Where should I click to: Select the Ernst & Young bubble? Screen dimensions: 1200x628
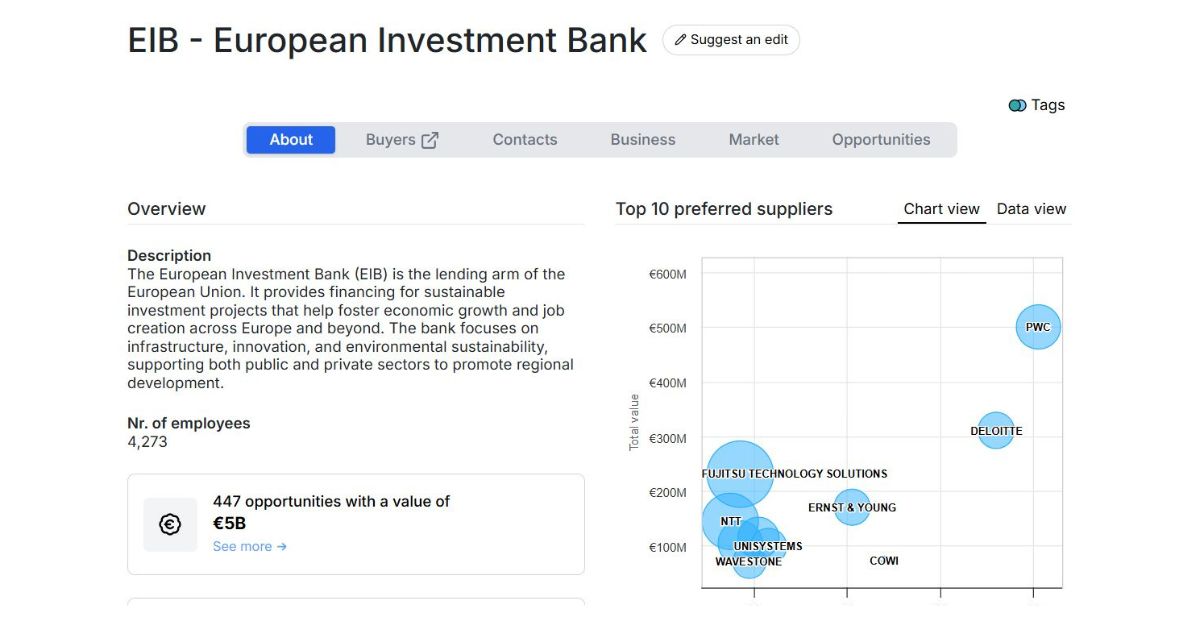click(x=852, y=507)
